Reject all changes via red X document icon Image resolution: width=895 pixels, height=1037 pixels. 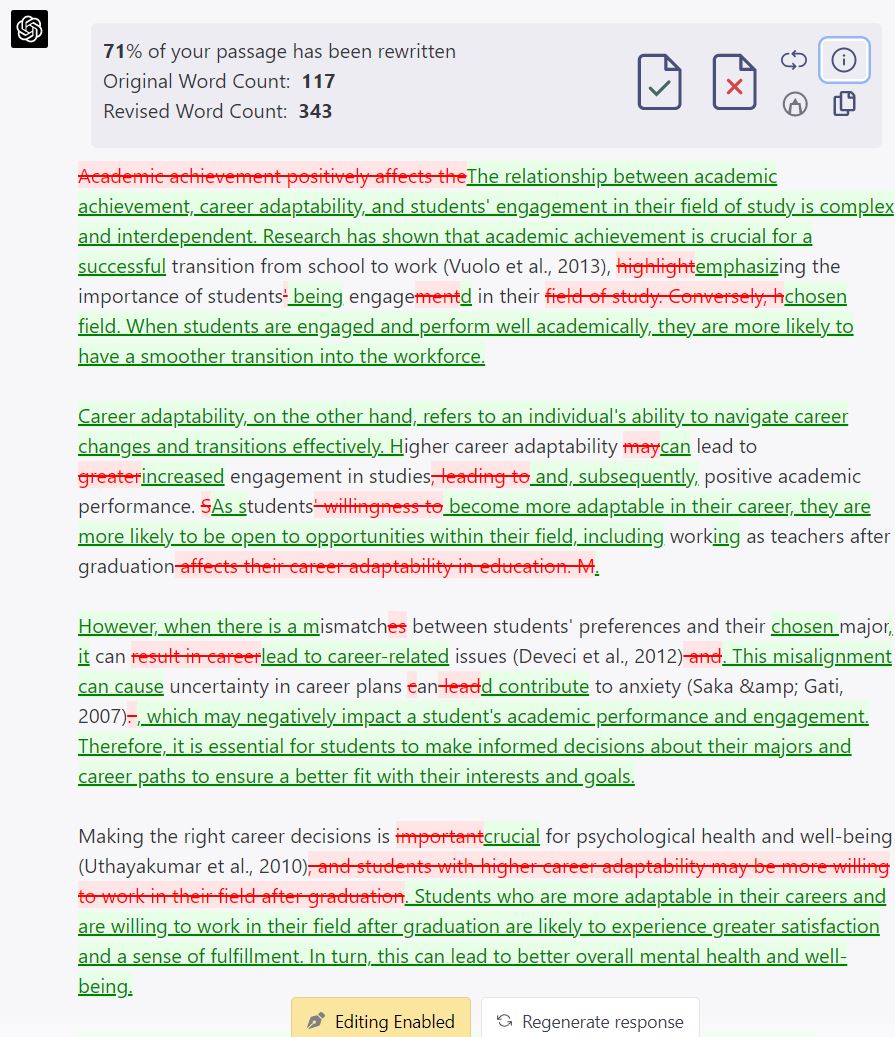pos(734,82)
